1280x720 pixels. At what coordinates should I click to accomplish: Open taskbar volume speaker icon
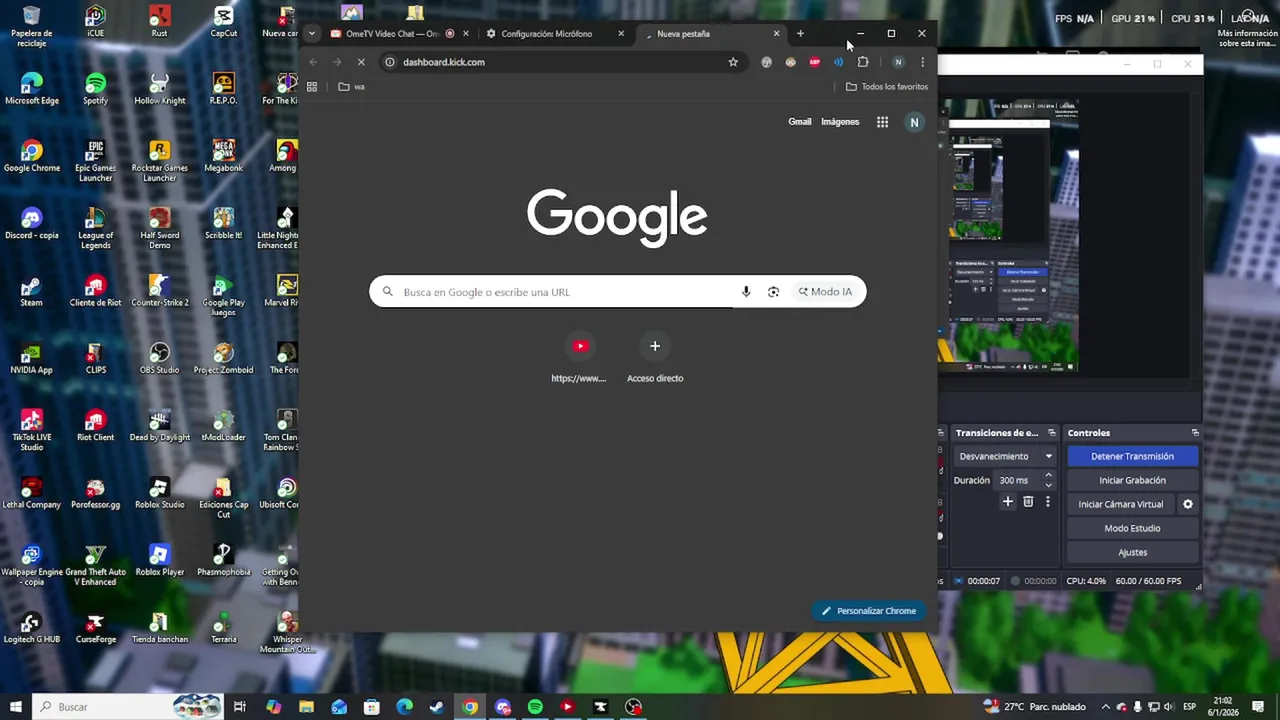1168,707
